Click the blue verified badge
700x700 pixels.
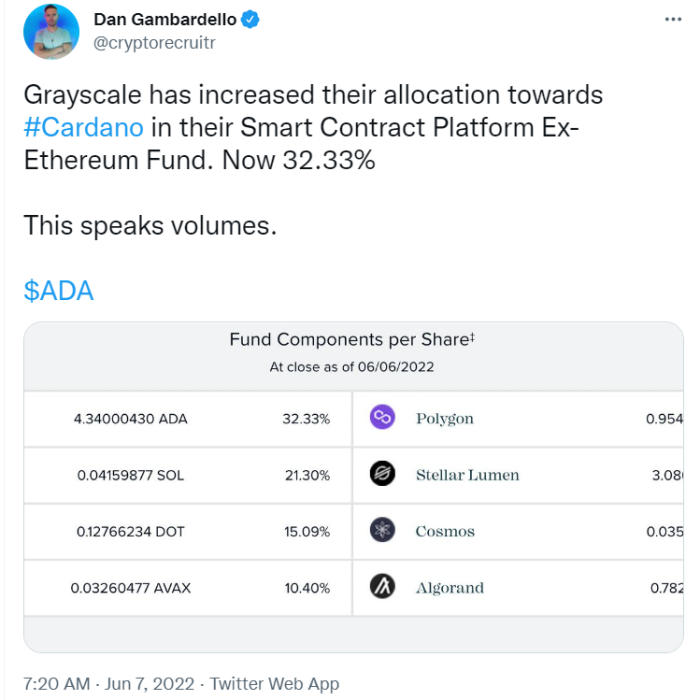coord(250,20)
